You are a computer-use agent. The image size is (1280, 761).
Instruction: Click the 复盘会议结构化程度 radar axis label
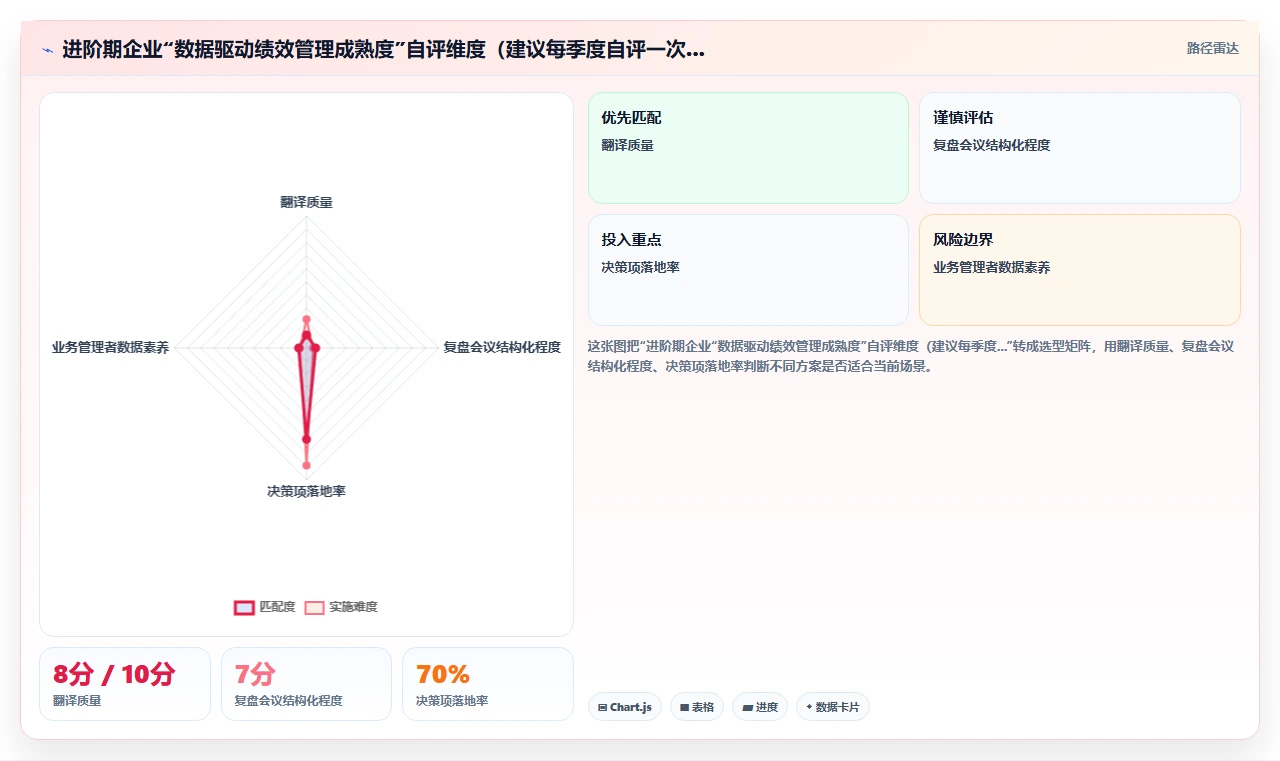click(x=502, y=348)
